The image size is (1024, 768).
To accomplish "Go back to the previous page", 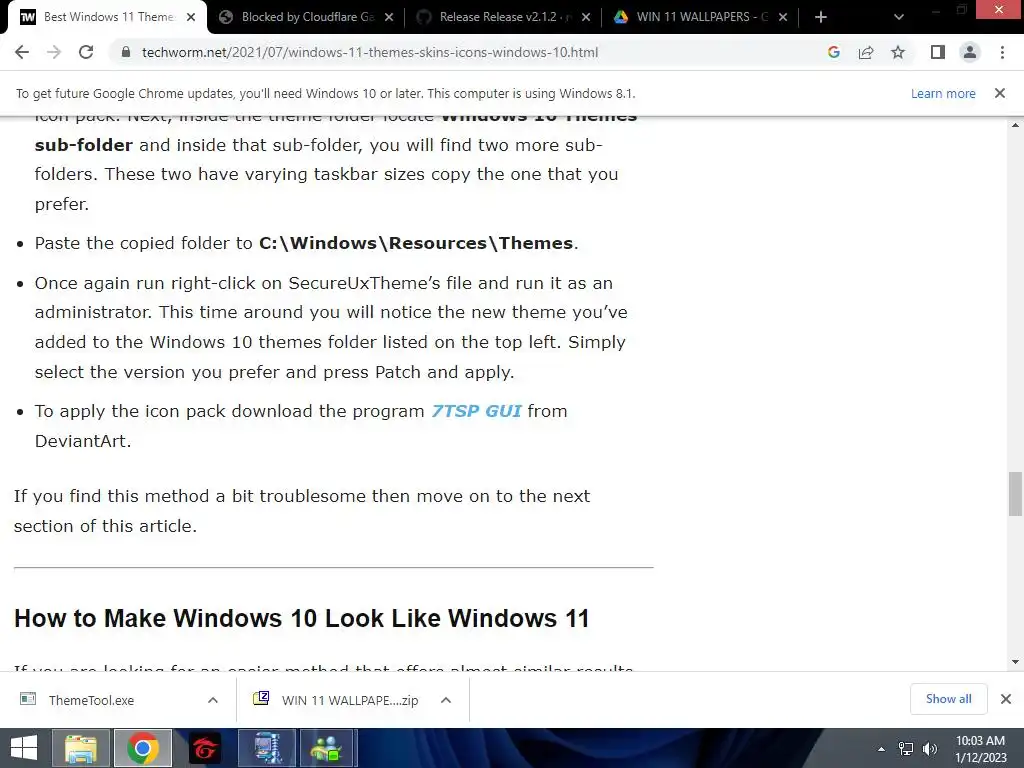I will pyautogui.click(x=22, y=52).
